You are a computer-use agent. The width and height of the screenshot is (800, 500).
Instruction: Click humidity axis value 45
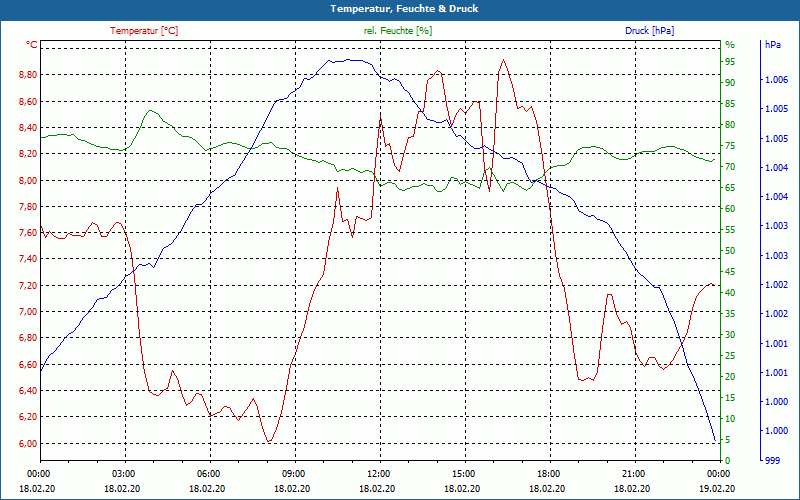point(730,272)
